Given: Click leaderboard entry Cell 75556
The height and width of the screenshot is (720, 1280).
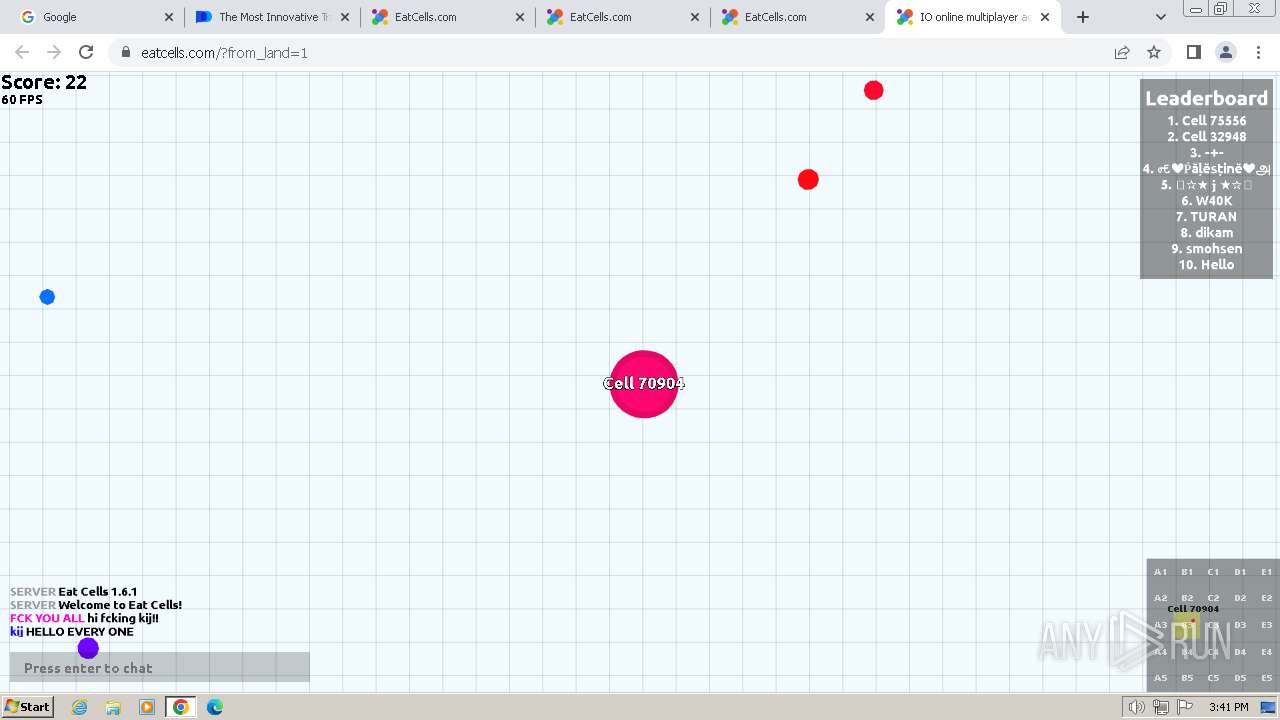Looking at the screenshot, I should [x=1206, y=120].
